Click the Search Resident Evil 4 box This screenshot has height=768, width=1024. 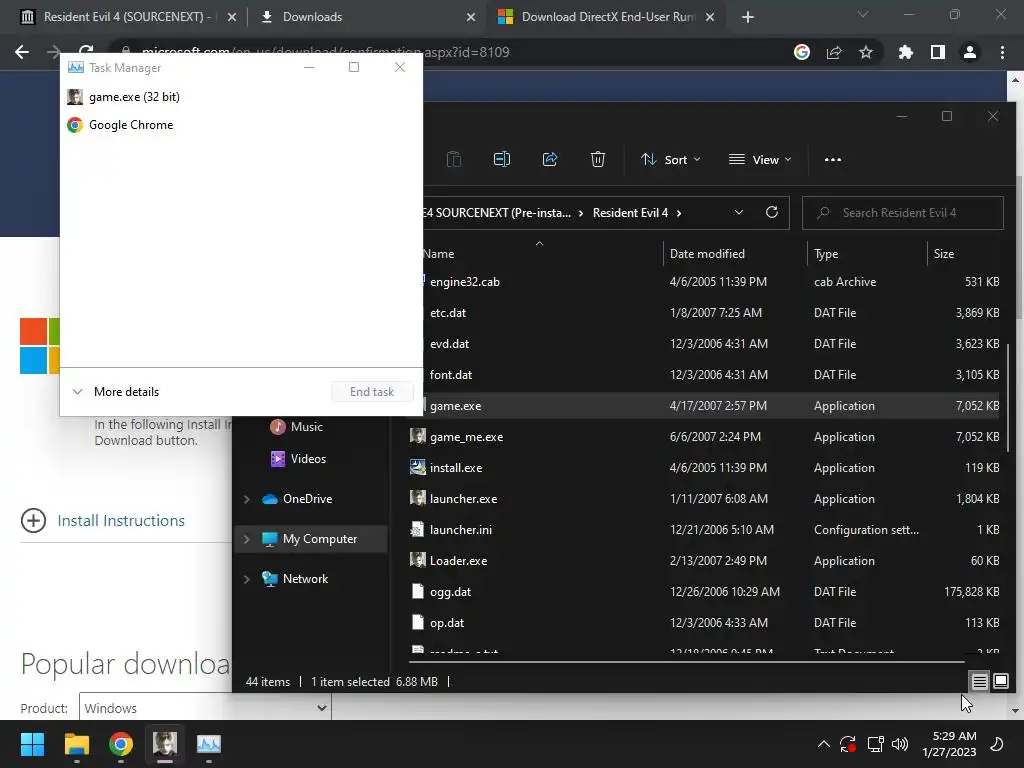(903, 213)
